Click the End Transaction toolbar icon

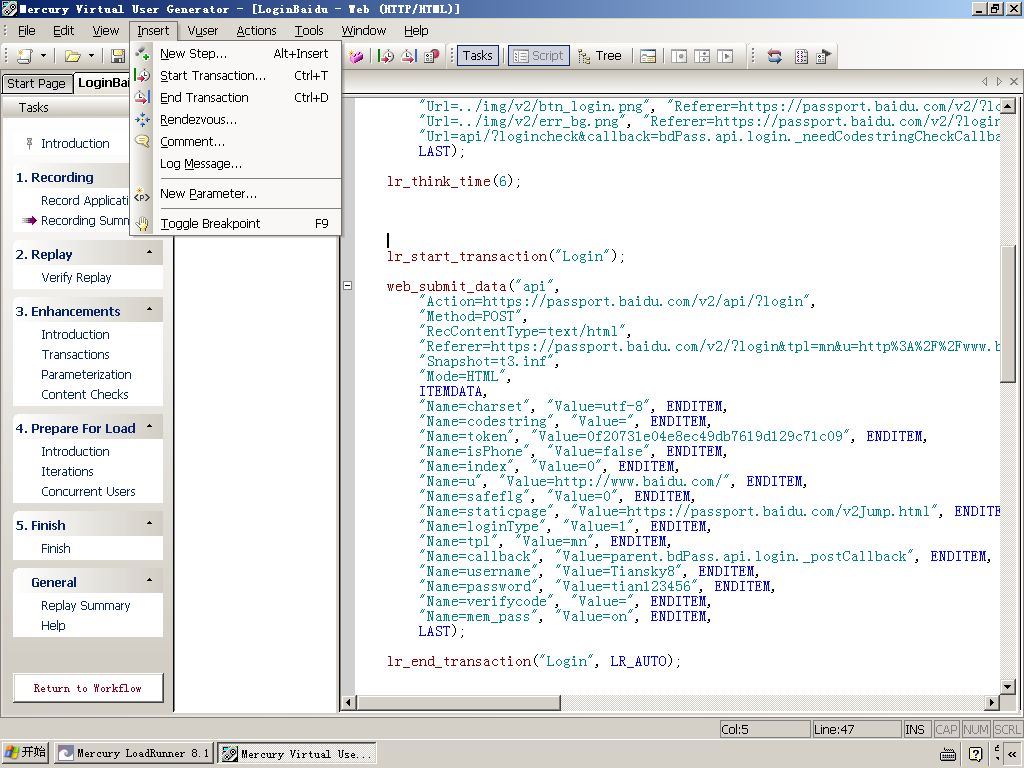tap(409, 56)
